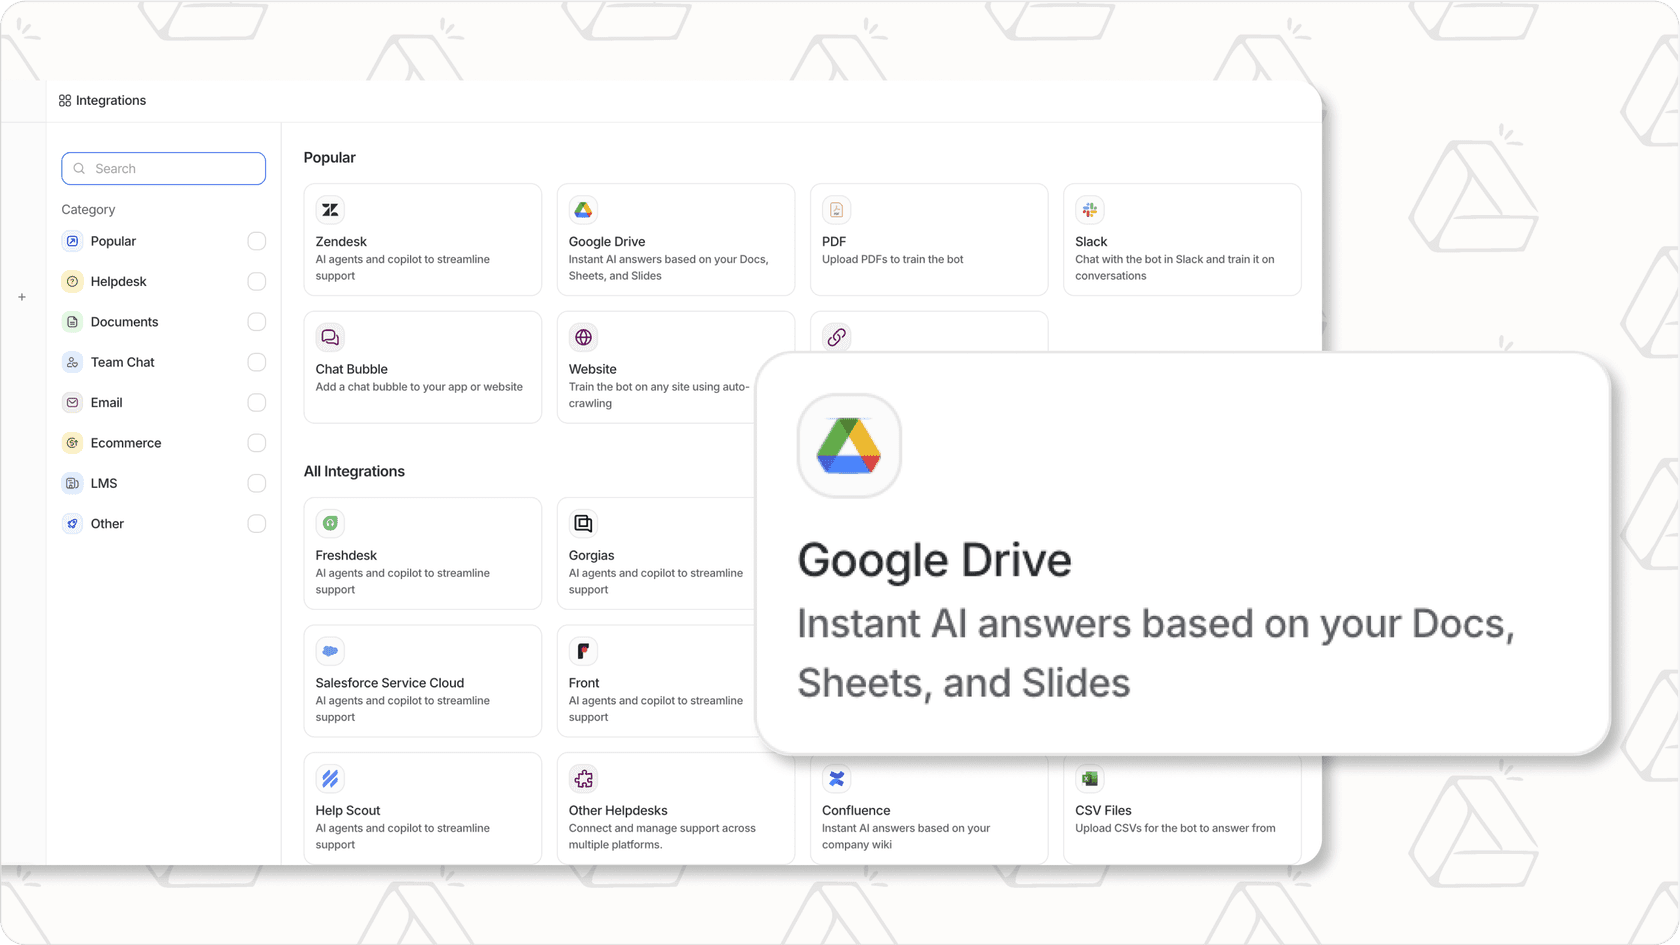Open the Integrations tab header
Screen dimensions: 1680x945
click(x=102, y=100)
